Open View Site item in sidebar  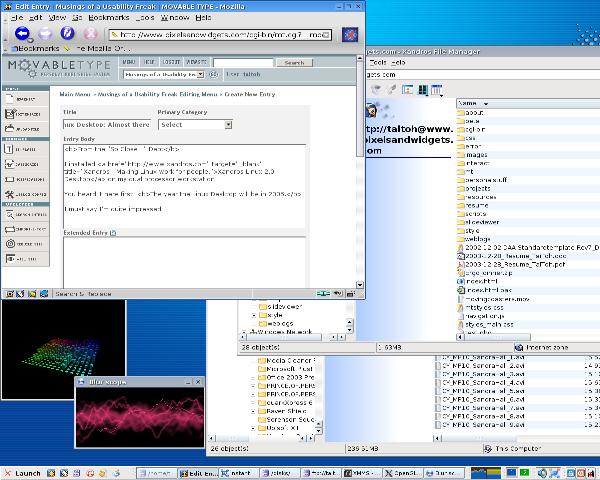pyautogui.click(x=26, y=259)
